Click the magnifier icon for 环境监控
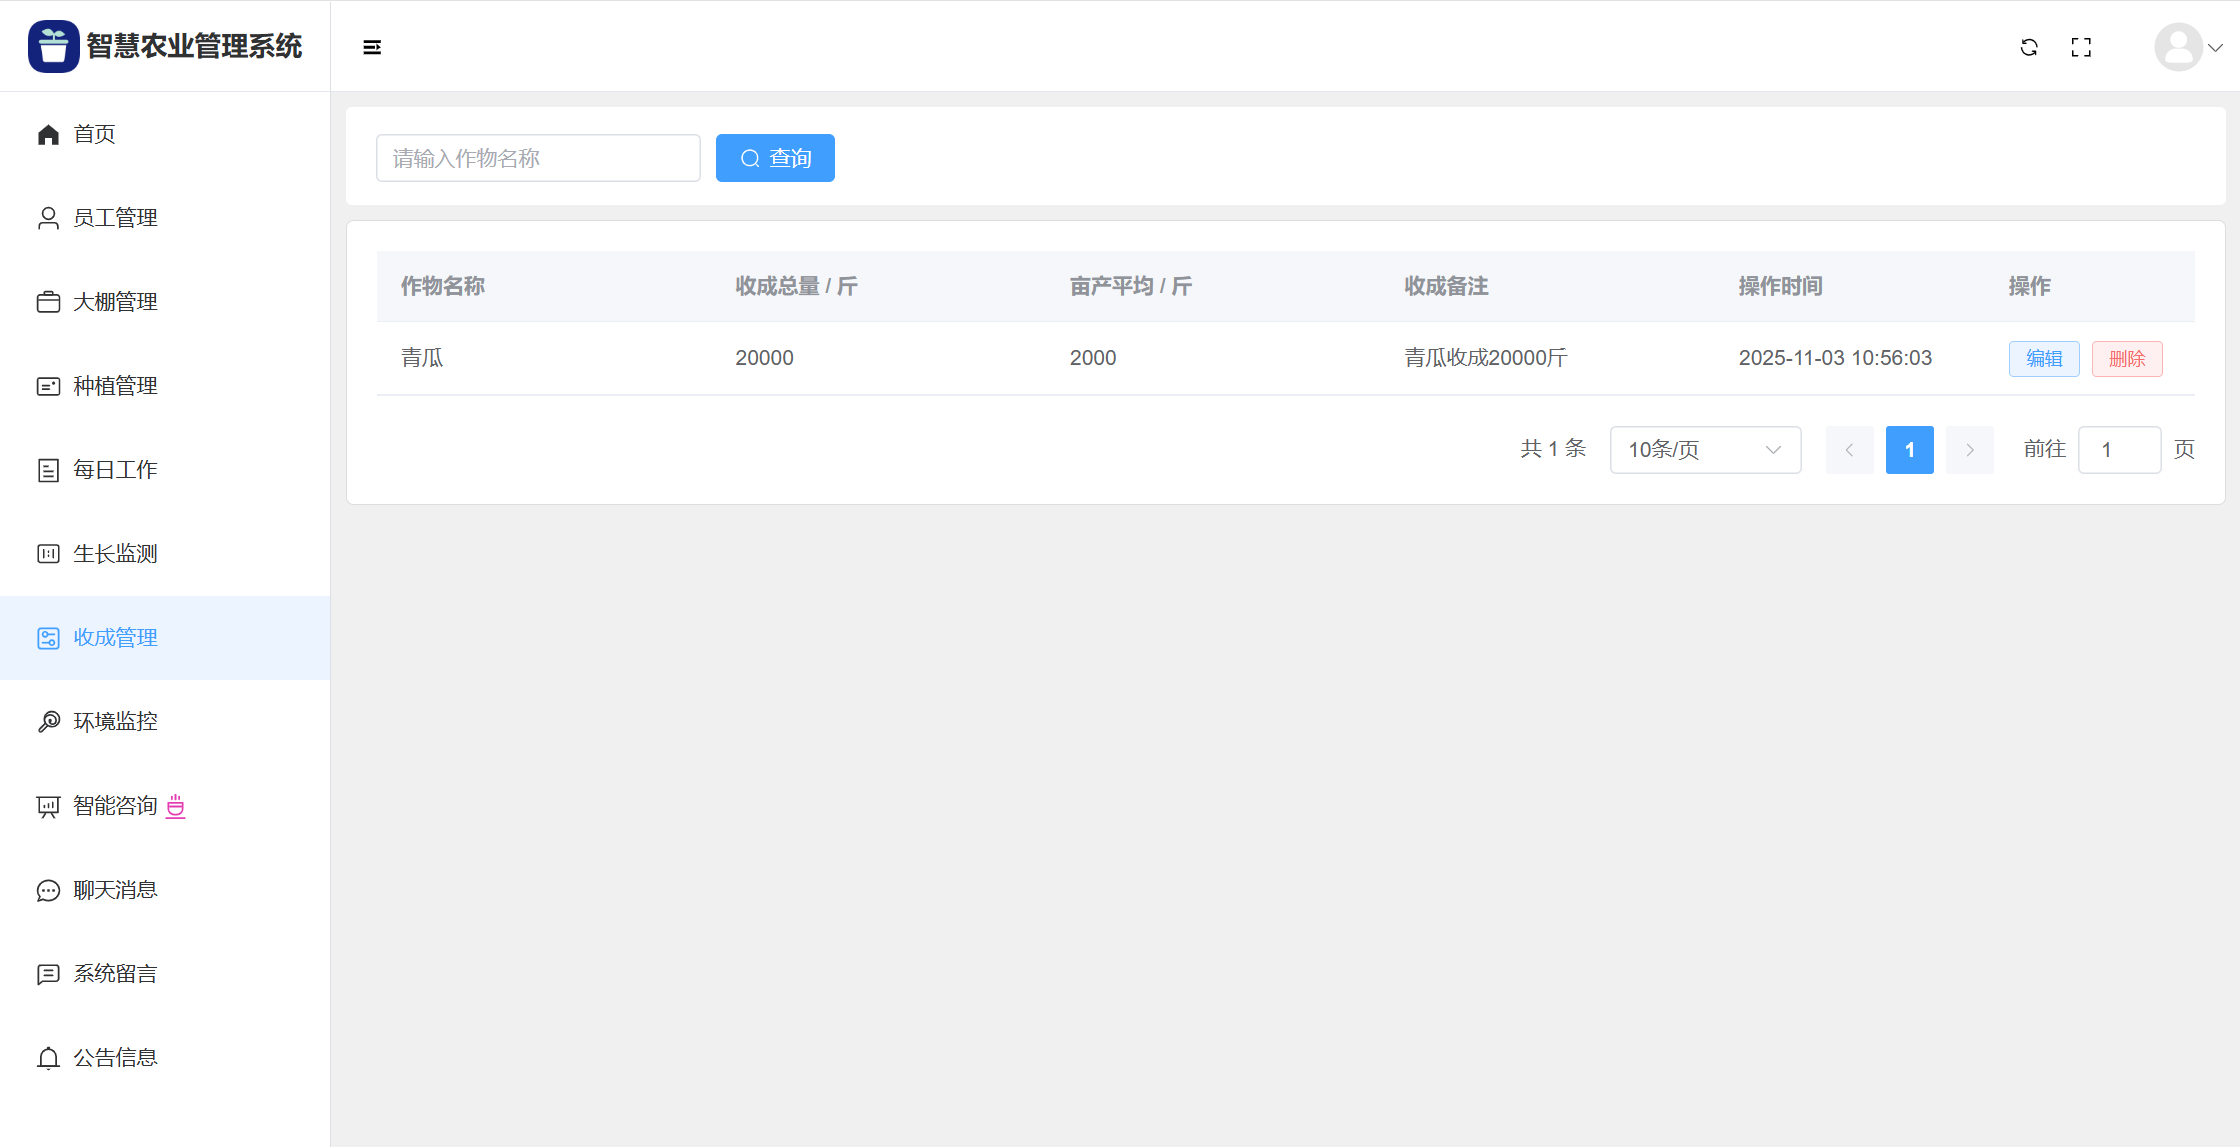The height and width of the screenshot is (1147, 2240). tap(48, 722)
